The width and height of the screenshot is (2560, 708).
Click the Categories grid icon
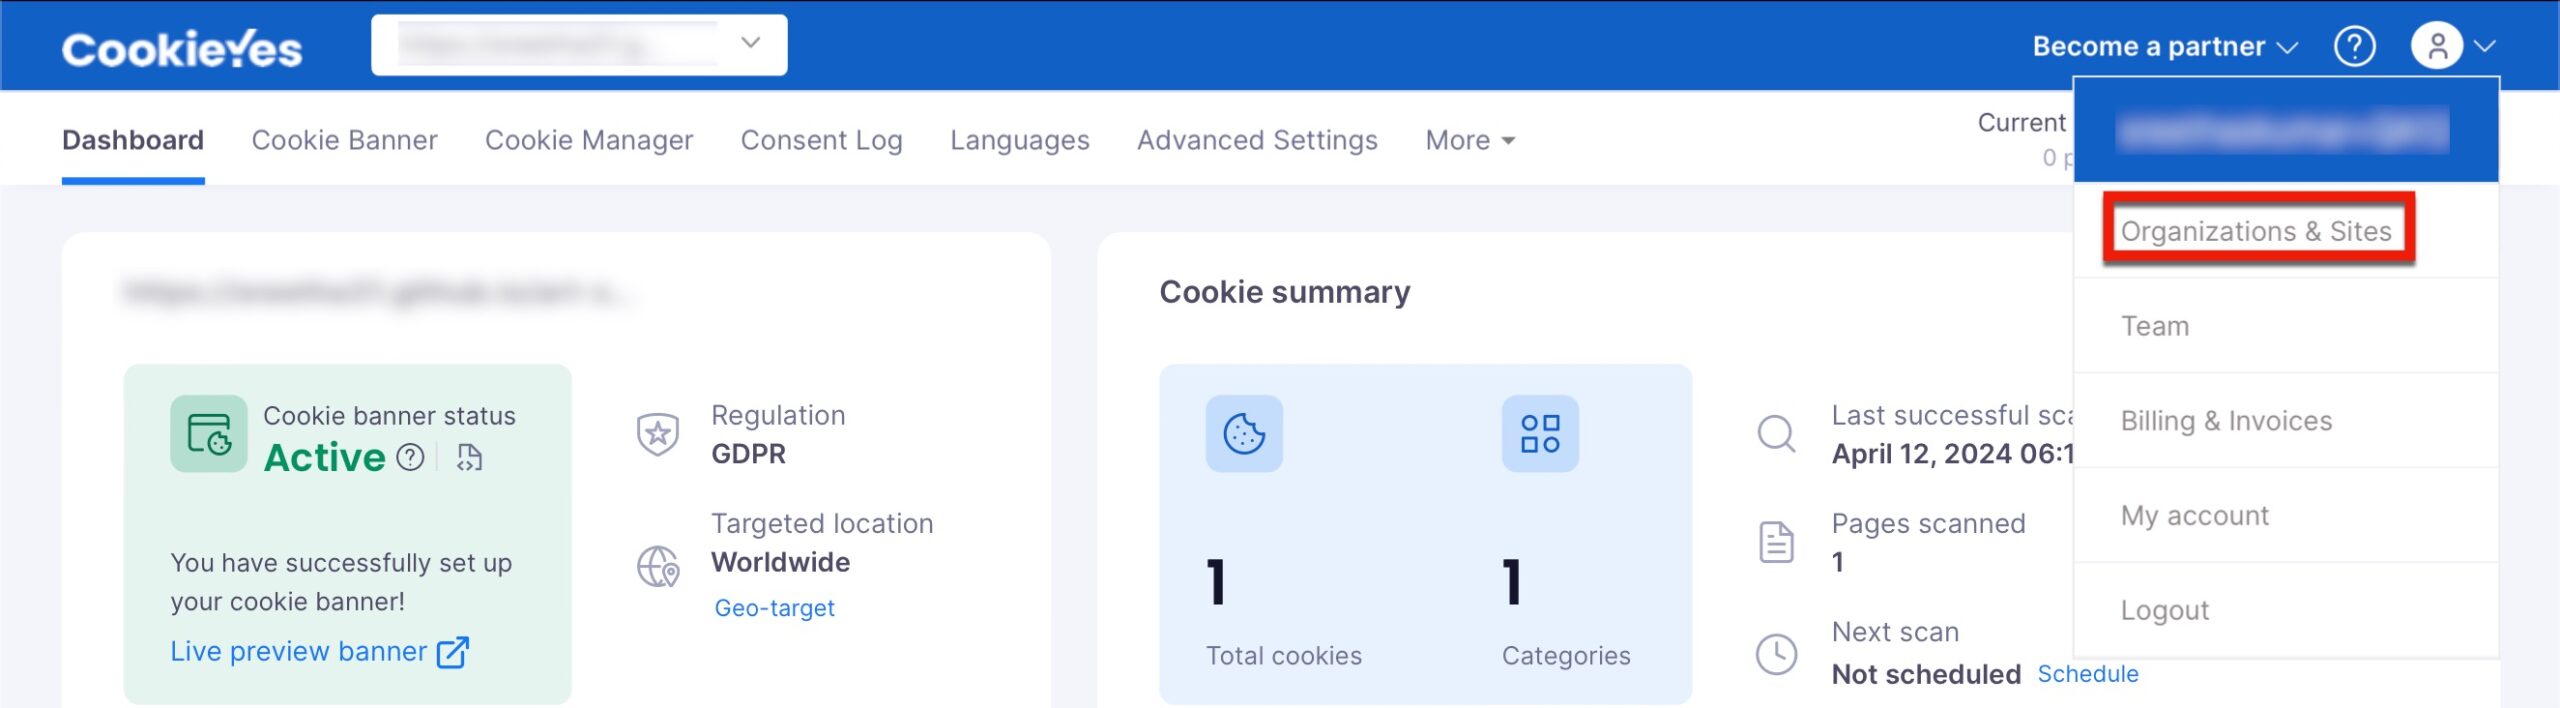[x=1540, y=434]
